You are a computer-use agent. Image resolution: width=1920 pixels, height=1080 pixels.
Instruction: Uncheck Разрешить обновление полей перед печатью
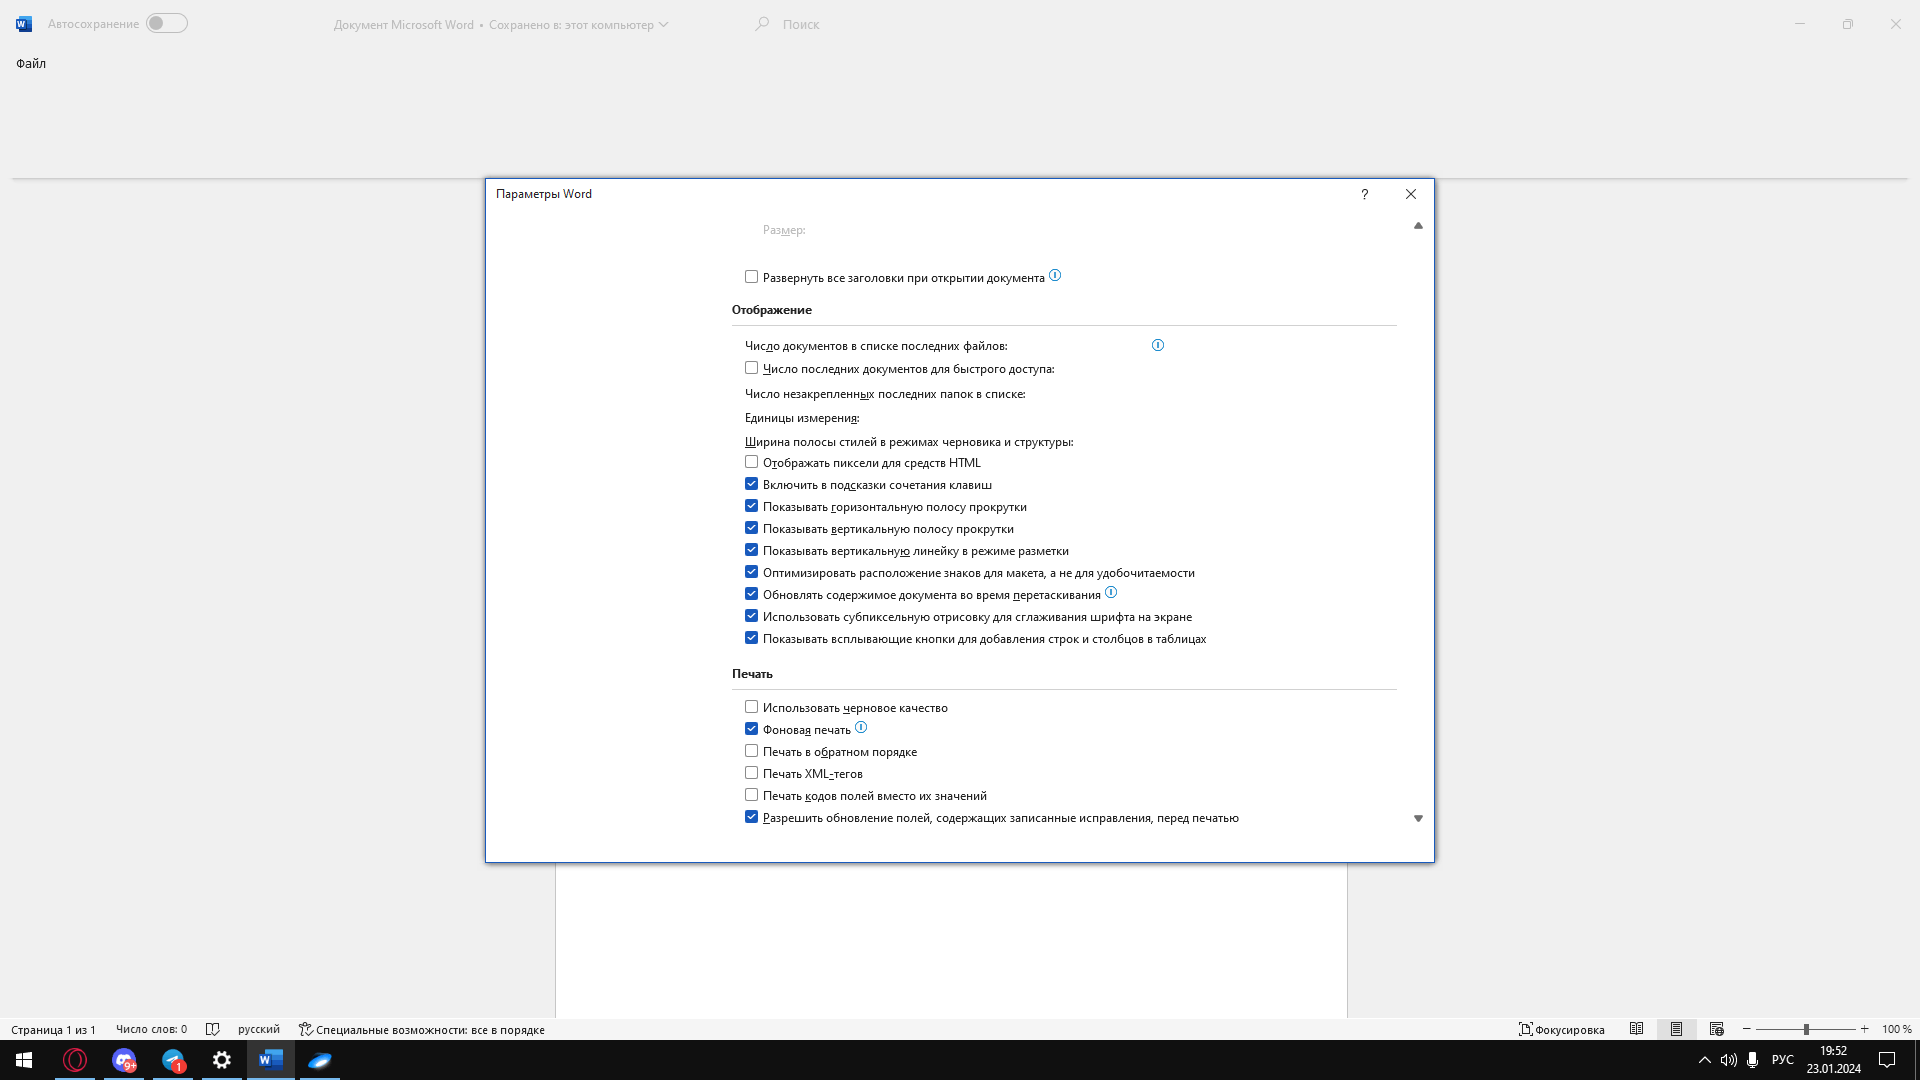click(751, 817)
